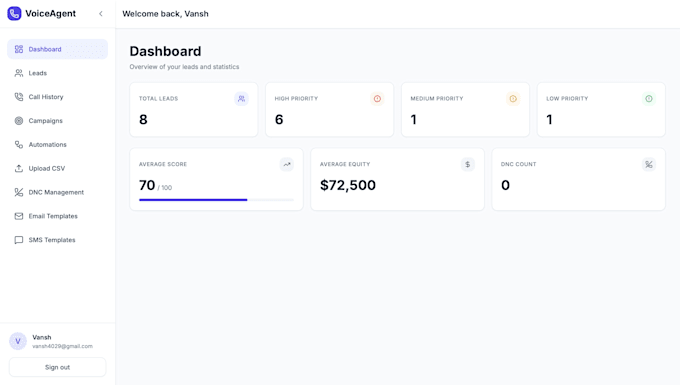Click the AVERAGE EQUITY card label

click(x=345, y=164)
